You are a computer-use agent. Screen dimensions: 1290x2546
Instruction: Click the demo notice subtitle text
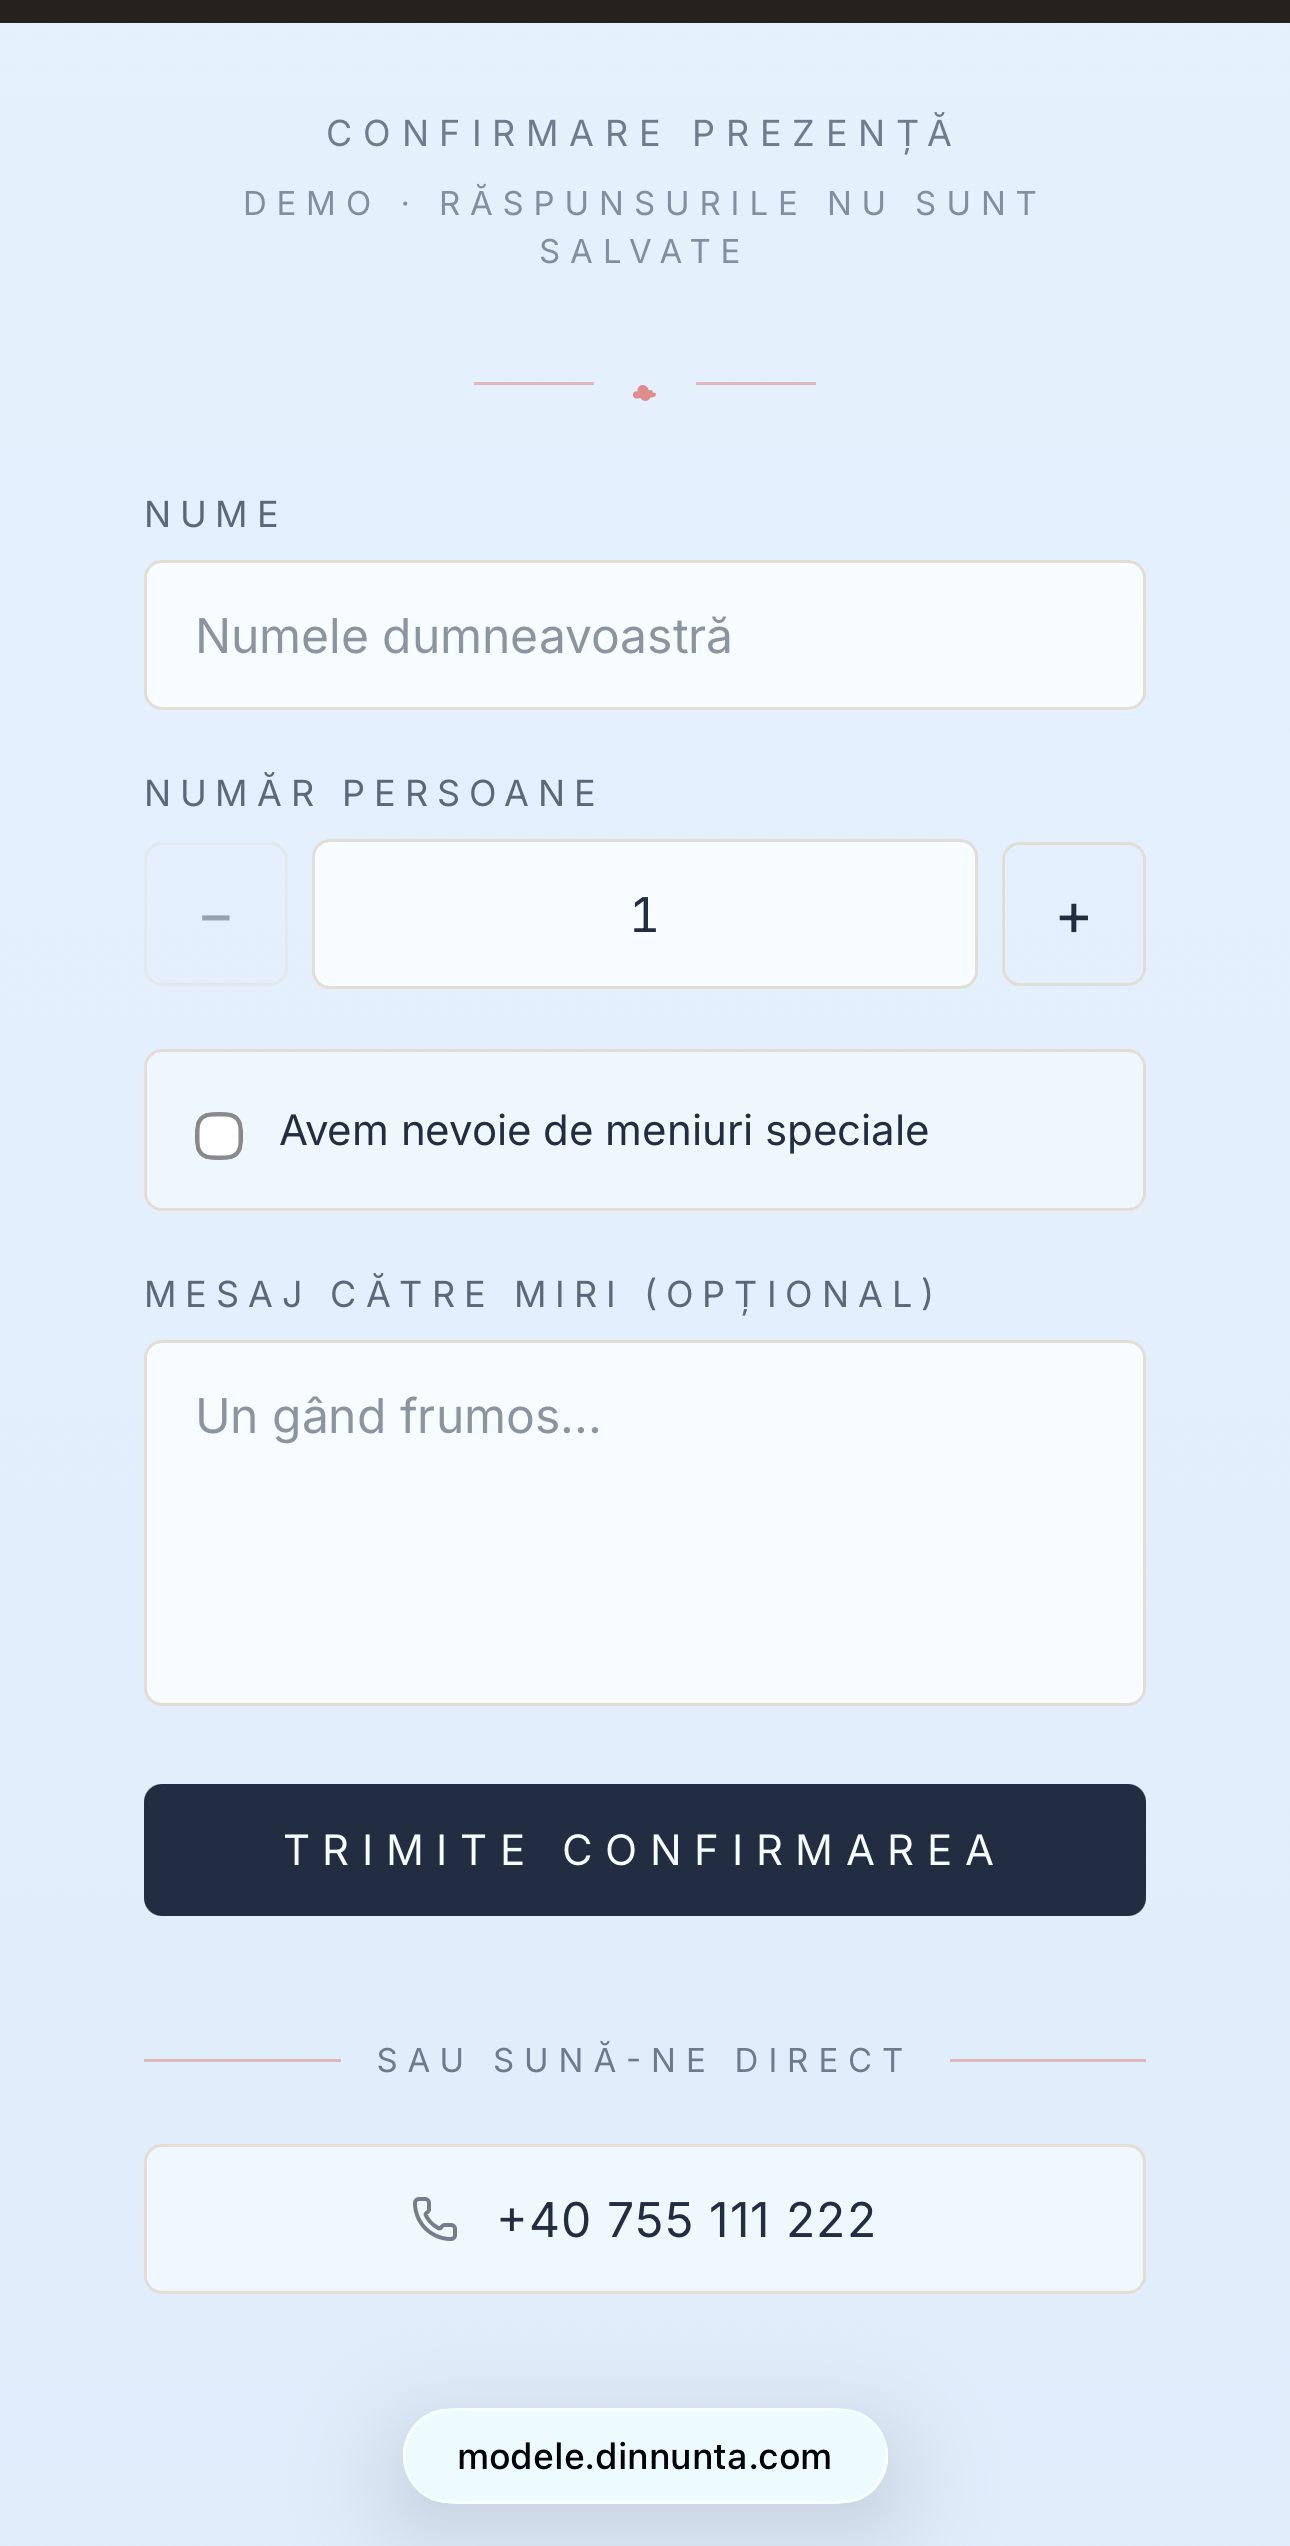(643, 227)
